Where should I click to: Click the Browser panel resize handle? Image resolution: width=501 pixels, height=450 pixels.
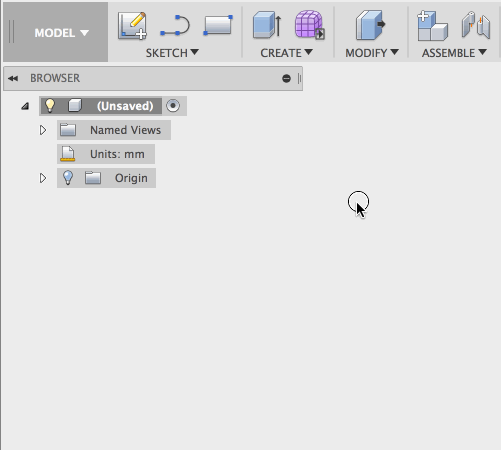click(x=299, y=79)
